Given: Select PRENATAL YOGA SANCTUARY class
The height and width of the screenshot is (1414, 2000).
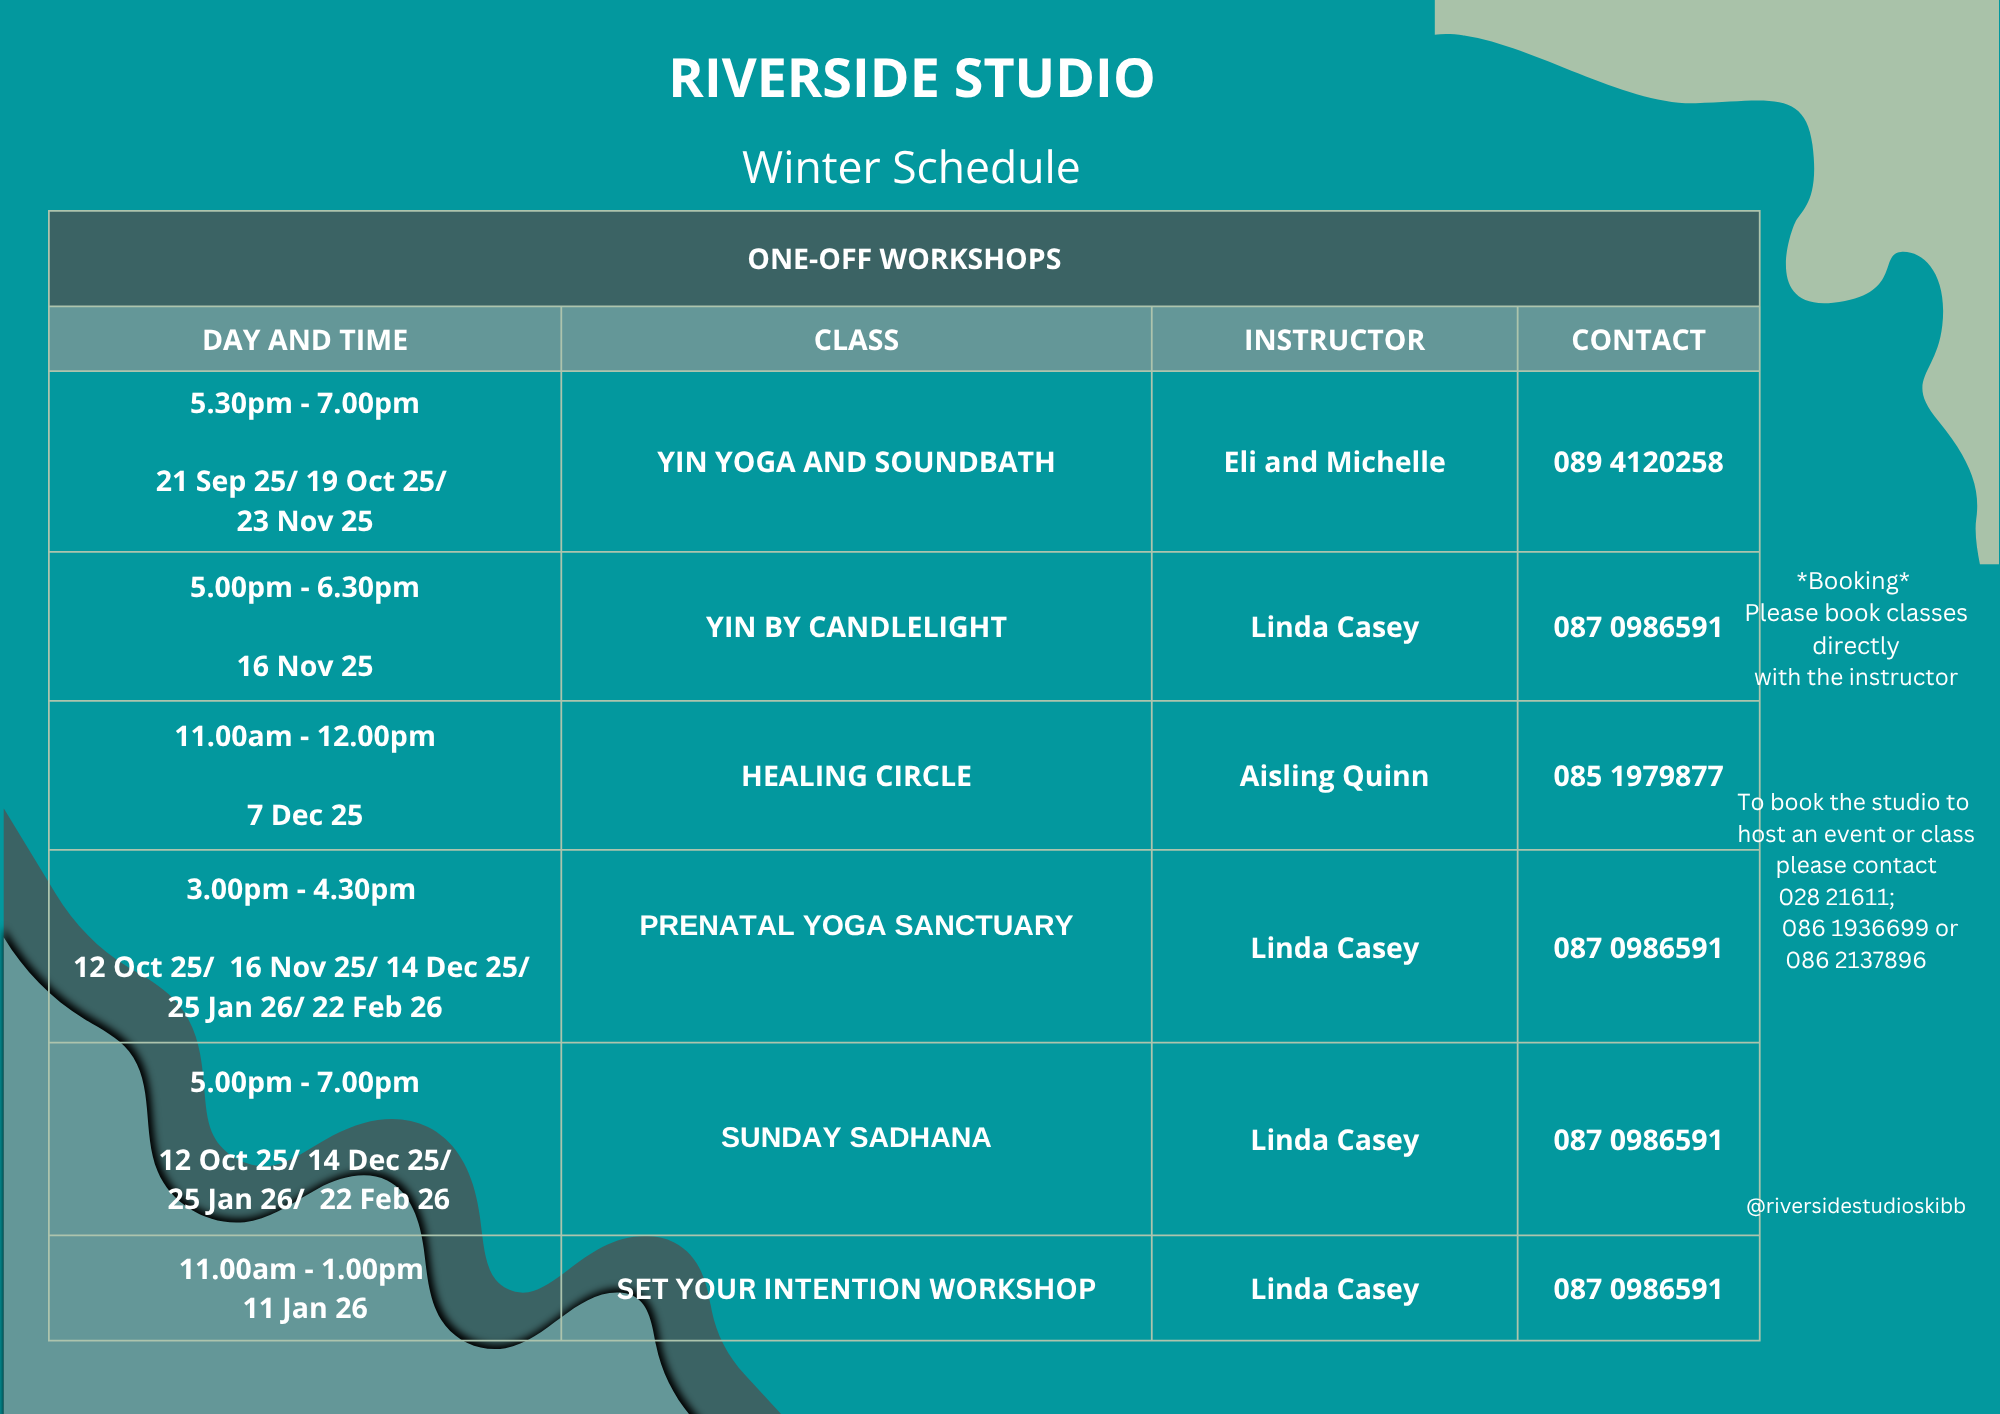Looking at the screenshot, I should click(x=856, y=925).
